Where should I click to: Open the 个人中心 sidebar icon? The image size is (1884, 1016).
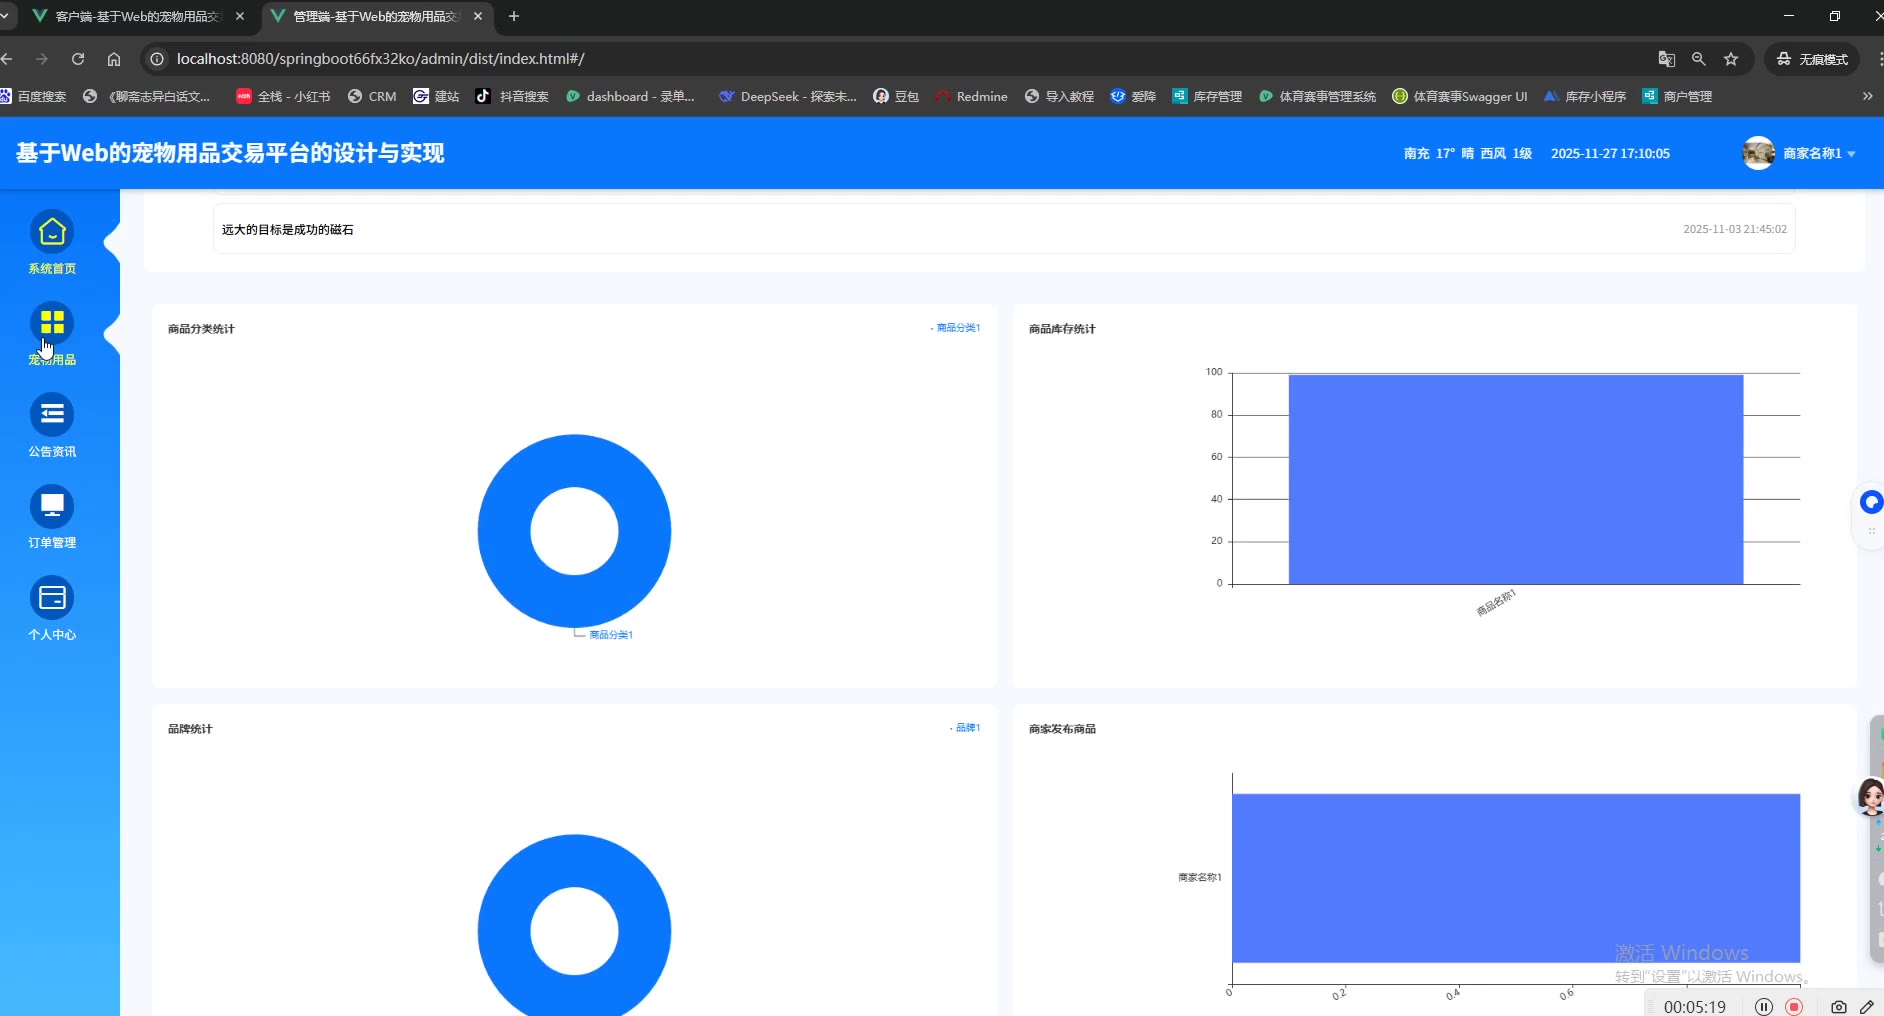pyautogui.click(x=52, y=598)
